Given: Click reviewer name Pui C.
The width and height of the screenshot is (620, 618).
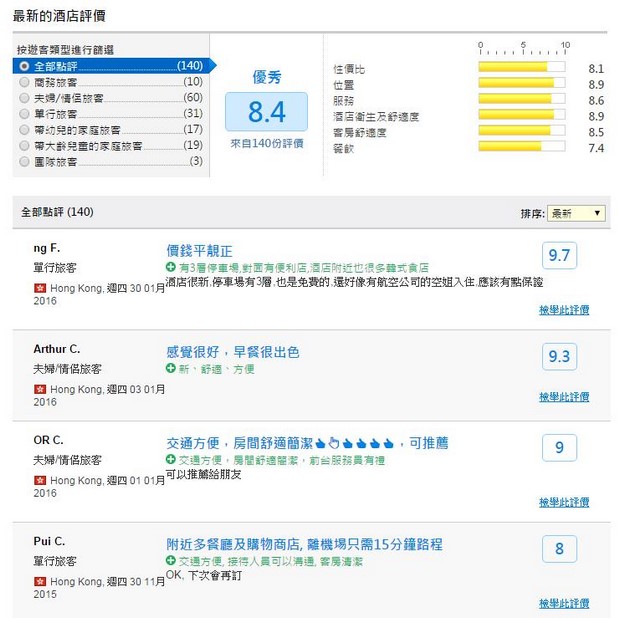Looking at the screenshot, I should pyautogui.click(x=49, y=541).
